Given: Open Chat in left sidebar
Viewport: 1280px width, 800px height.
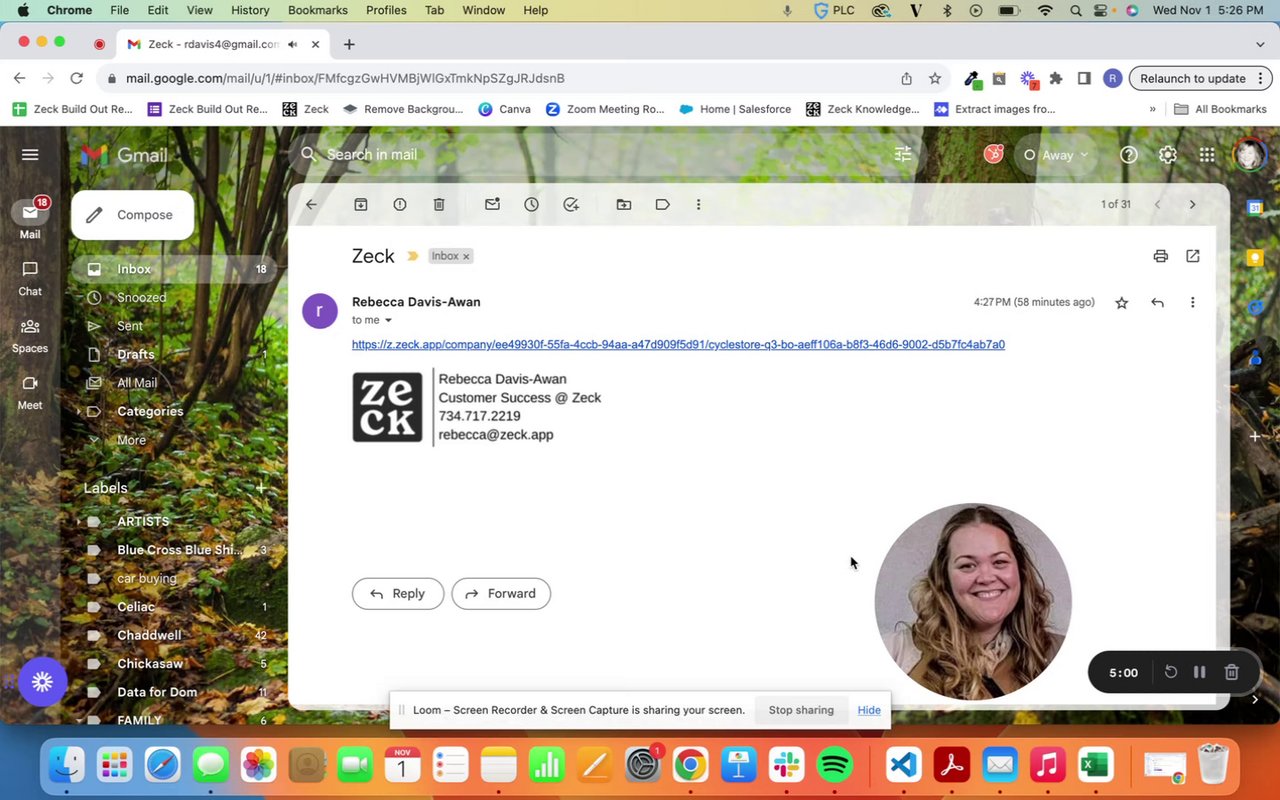Looking at the screenshot, I should pos(30,279).
